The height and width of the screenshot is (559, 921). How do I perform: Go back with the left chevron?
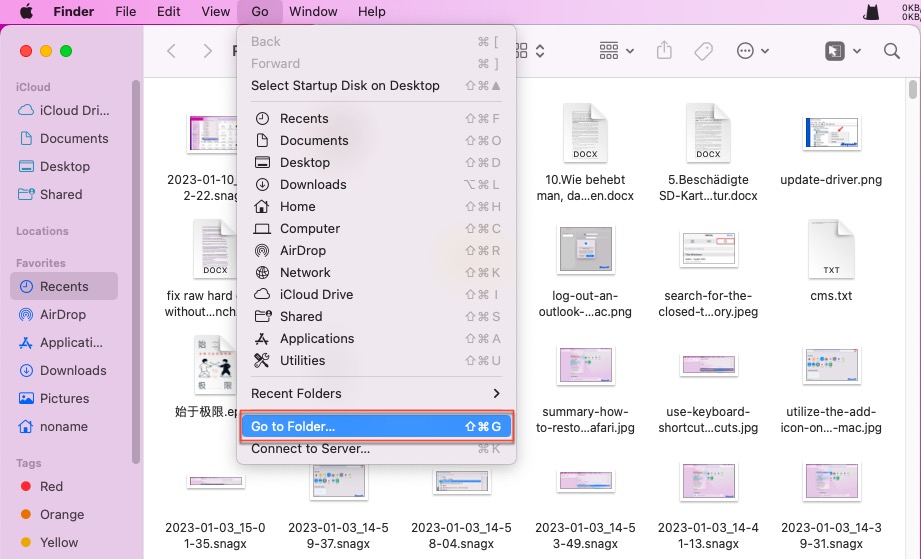(172, 51)
